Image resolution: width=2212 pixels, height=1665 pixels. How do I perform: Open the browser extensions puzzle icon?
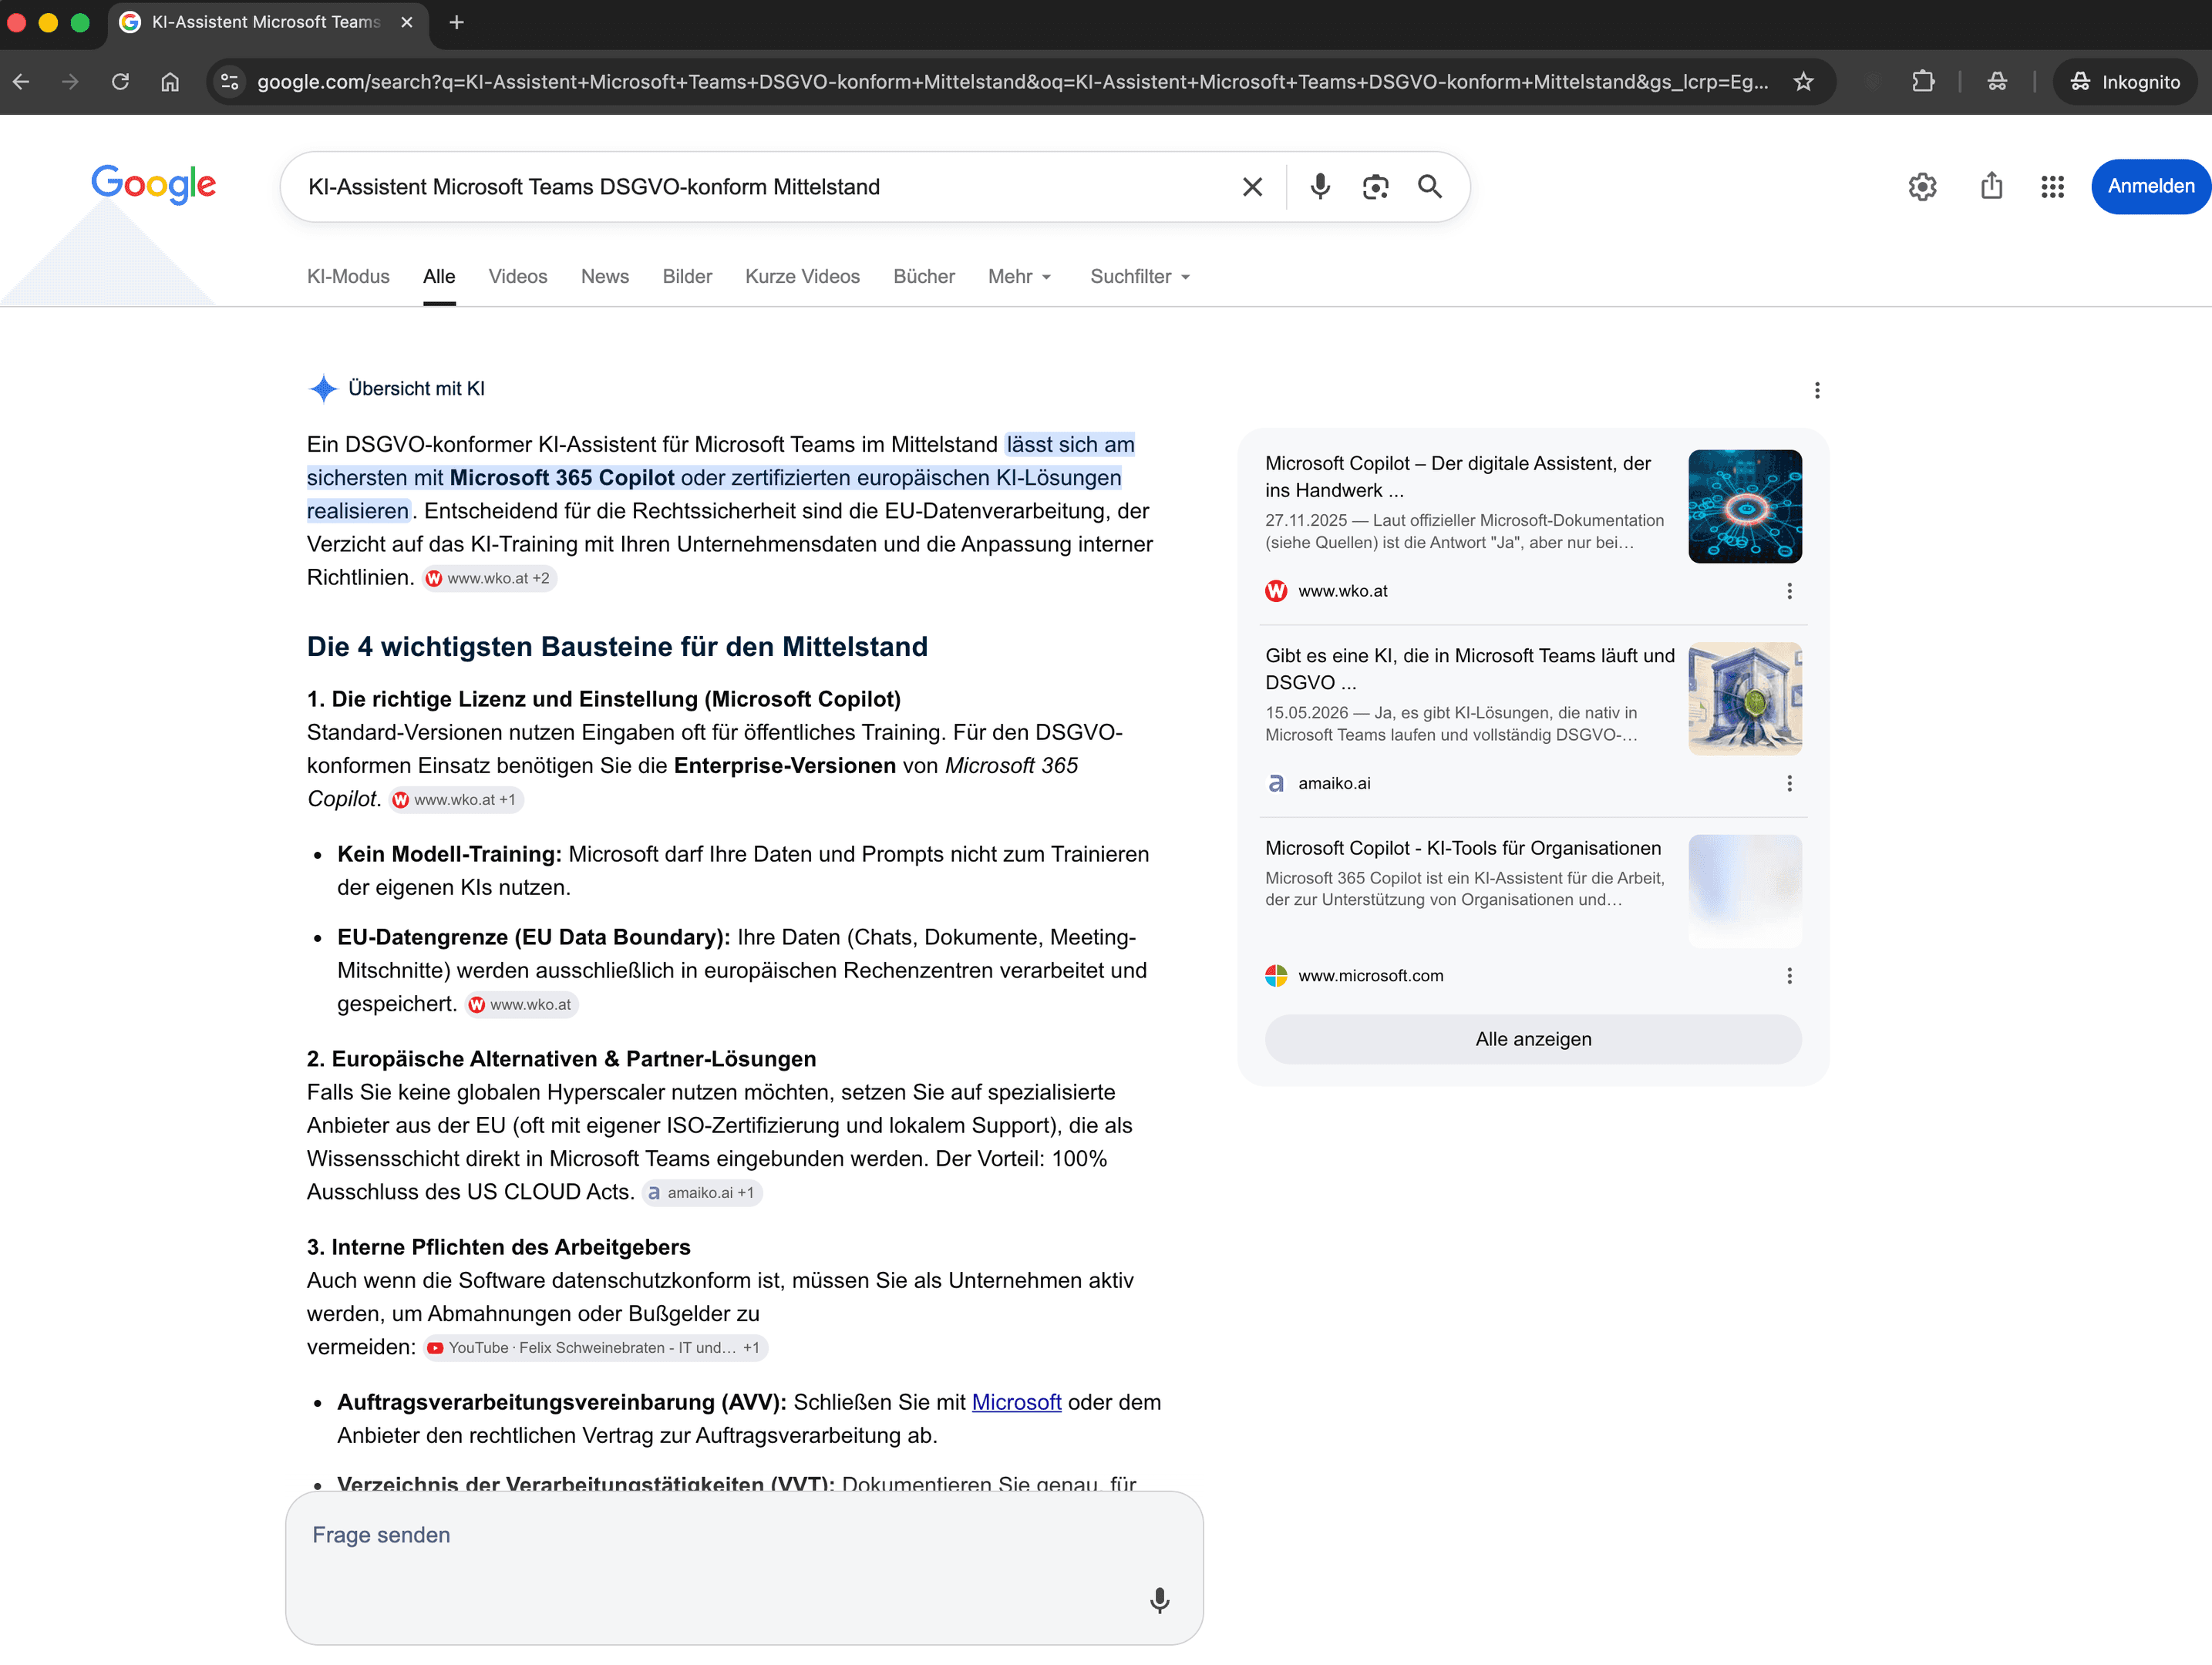[x=1922, y=82]
